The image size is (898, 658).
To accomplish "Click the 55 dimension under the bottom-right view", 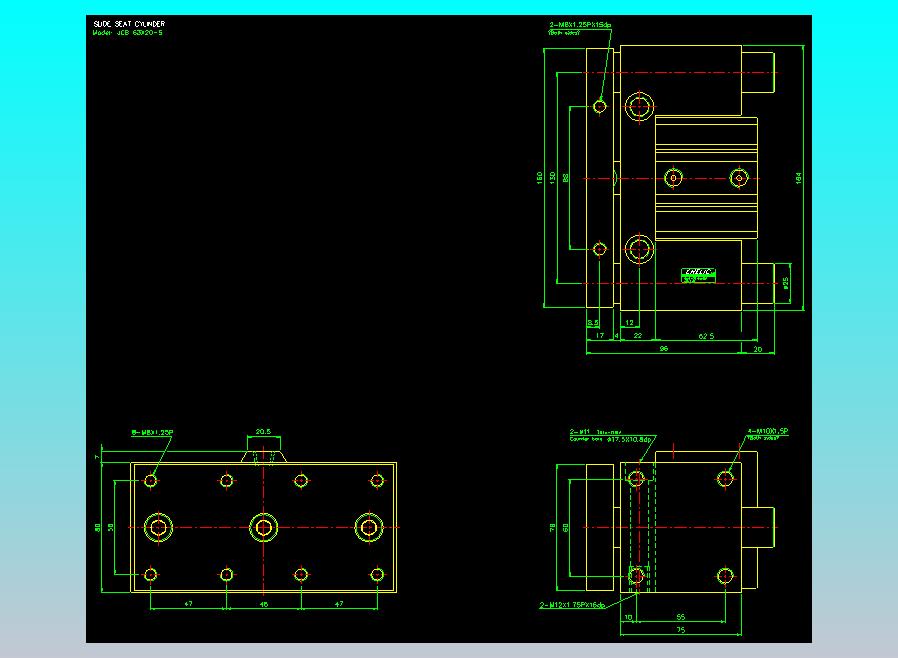I will 681,618.
